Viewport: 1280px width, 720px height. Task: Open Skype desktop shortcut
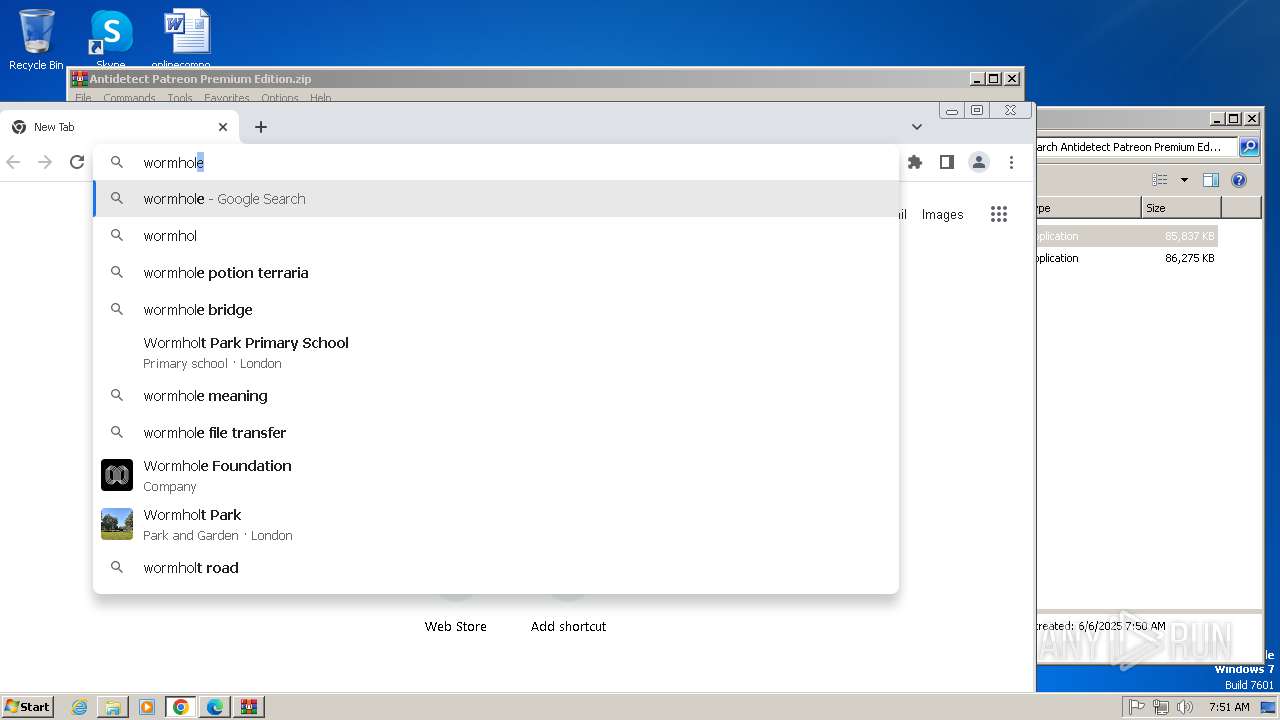(x=111, y=40)
